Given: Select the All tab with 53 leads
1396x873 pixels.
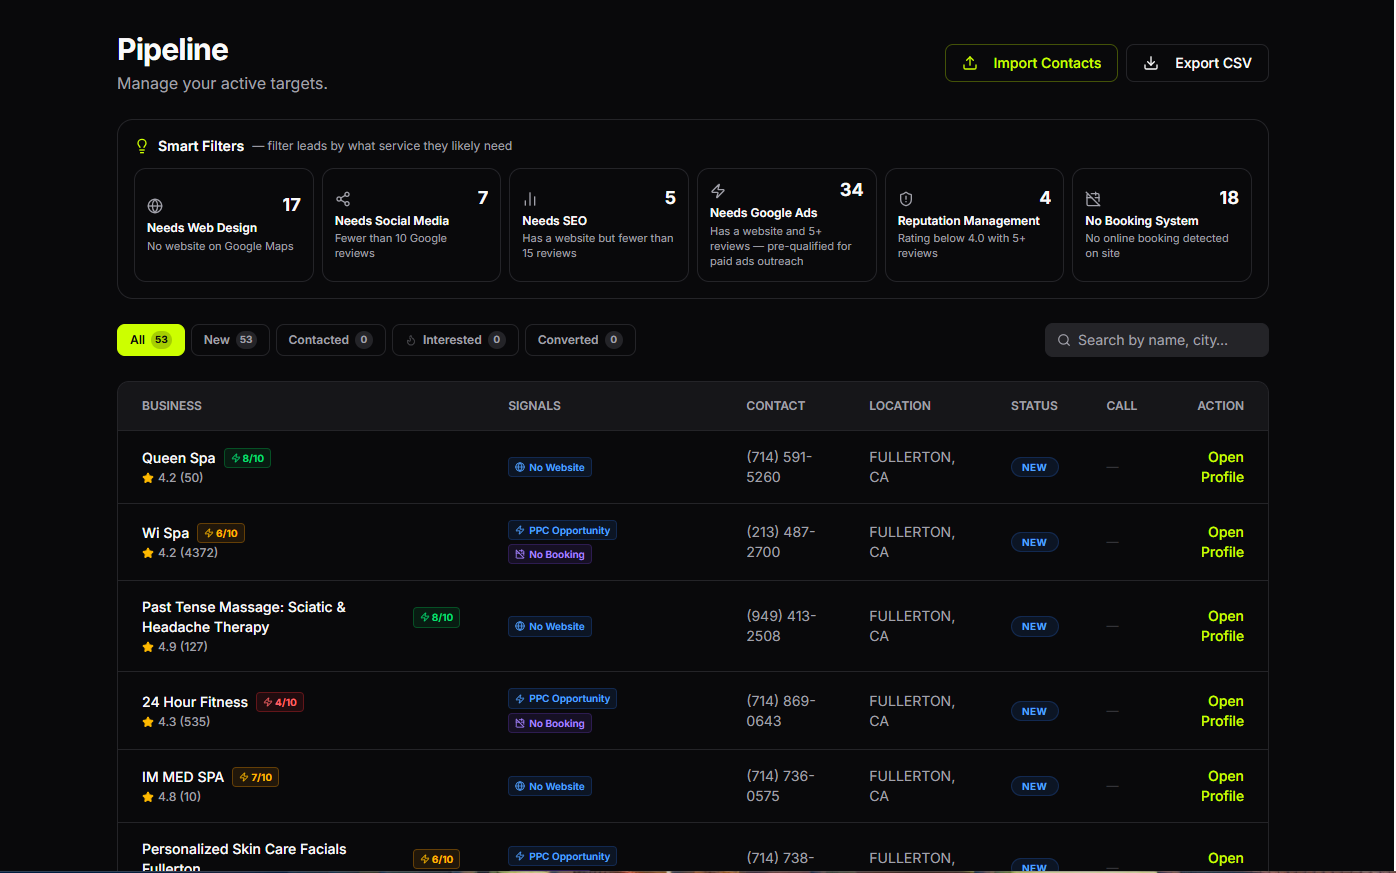Looking at the screenshot, I should (151, 340).
